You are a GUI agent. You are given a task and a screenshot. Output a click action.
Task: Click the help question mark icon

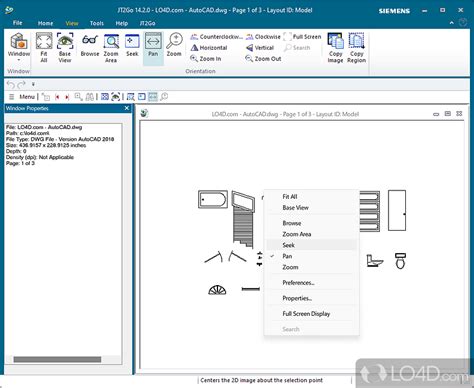(463, 23)
